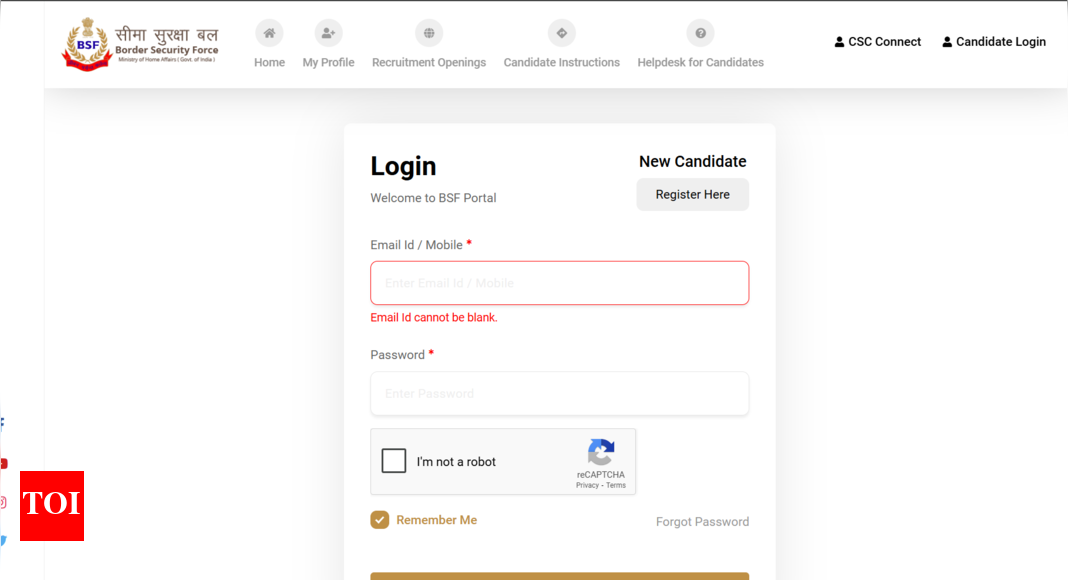Go to Recruitment Openings page
1068x580 pixels.
429,62
